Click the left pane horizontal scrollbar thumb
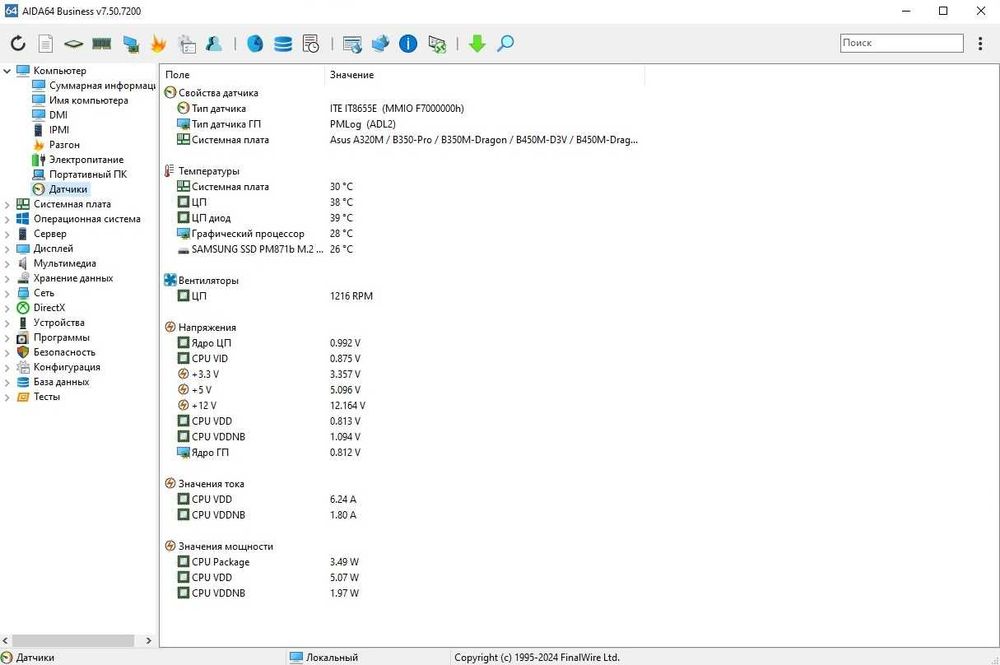The image size is (1000, 665). [x=73, y=640]
